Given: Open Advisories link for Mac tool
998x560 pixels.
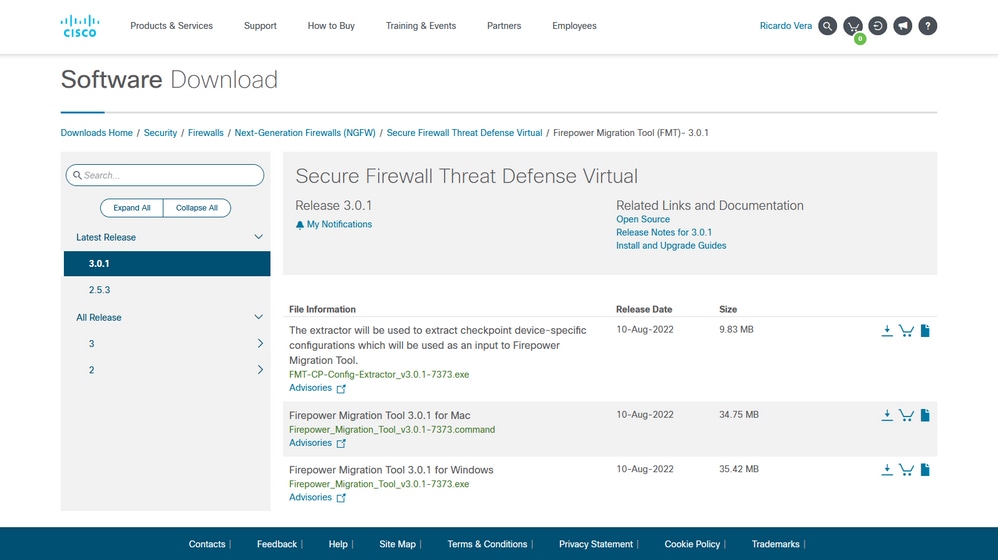Looking at the screenshot, I should [x=311, y=443].
